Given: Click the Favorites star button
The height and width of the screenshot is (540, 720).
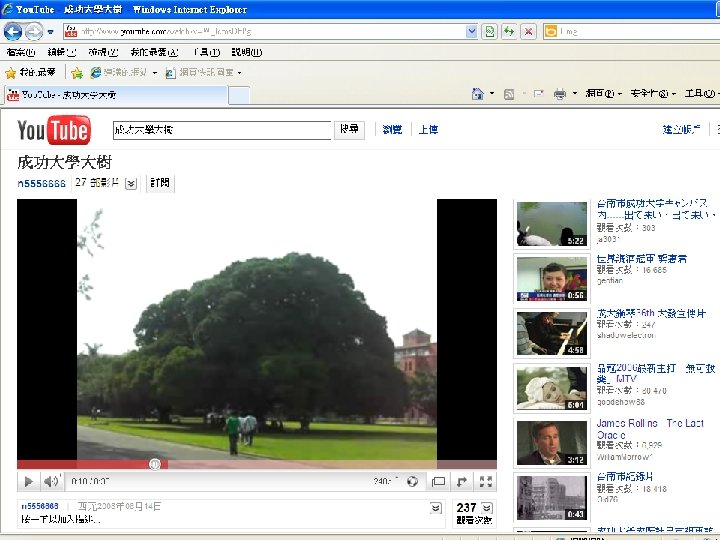Looking at the screenshot, I should (30, 73).
